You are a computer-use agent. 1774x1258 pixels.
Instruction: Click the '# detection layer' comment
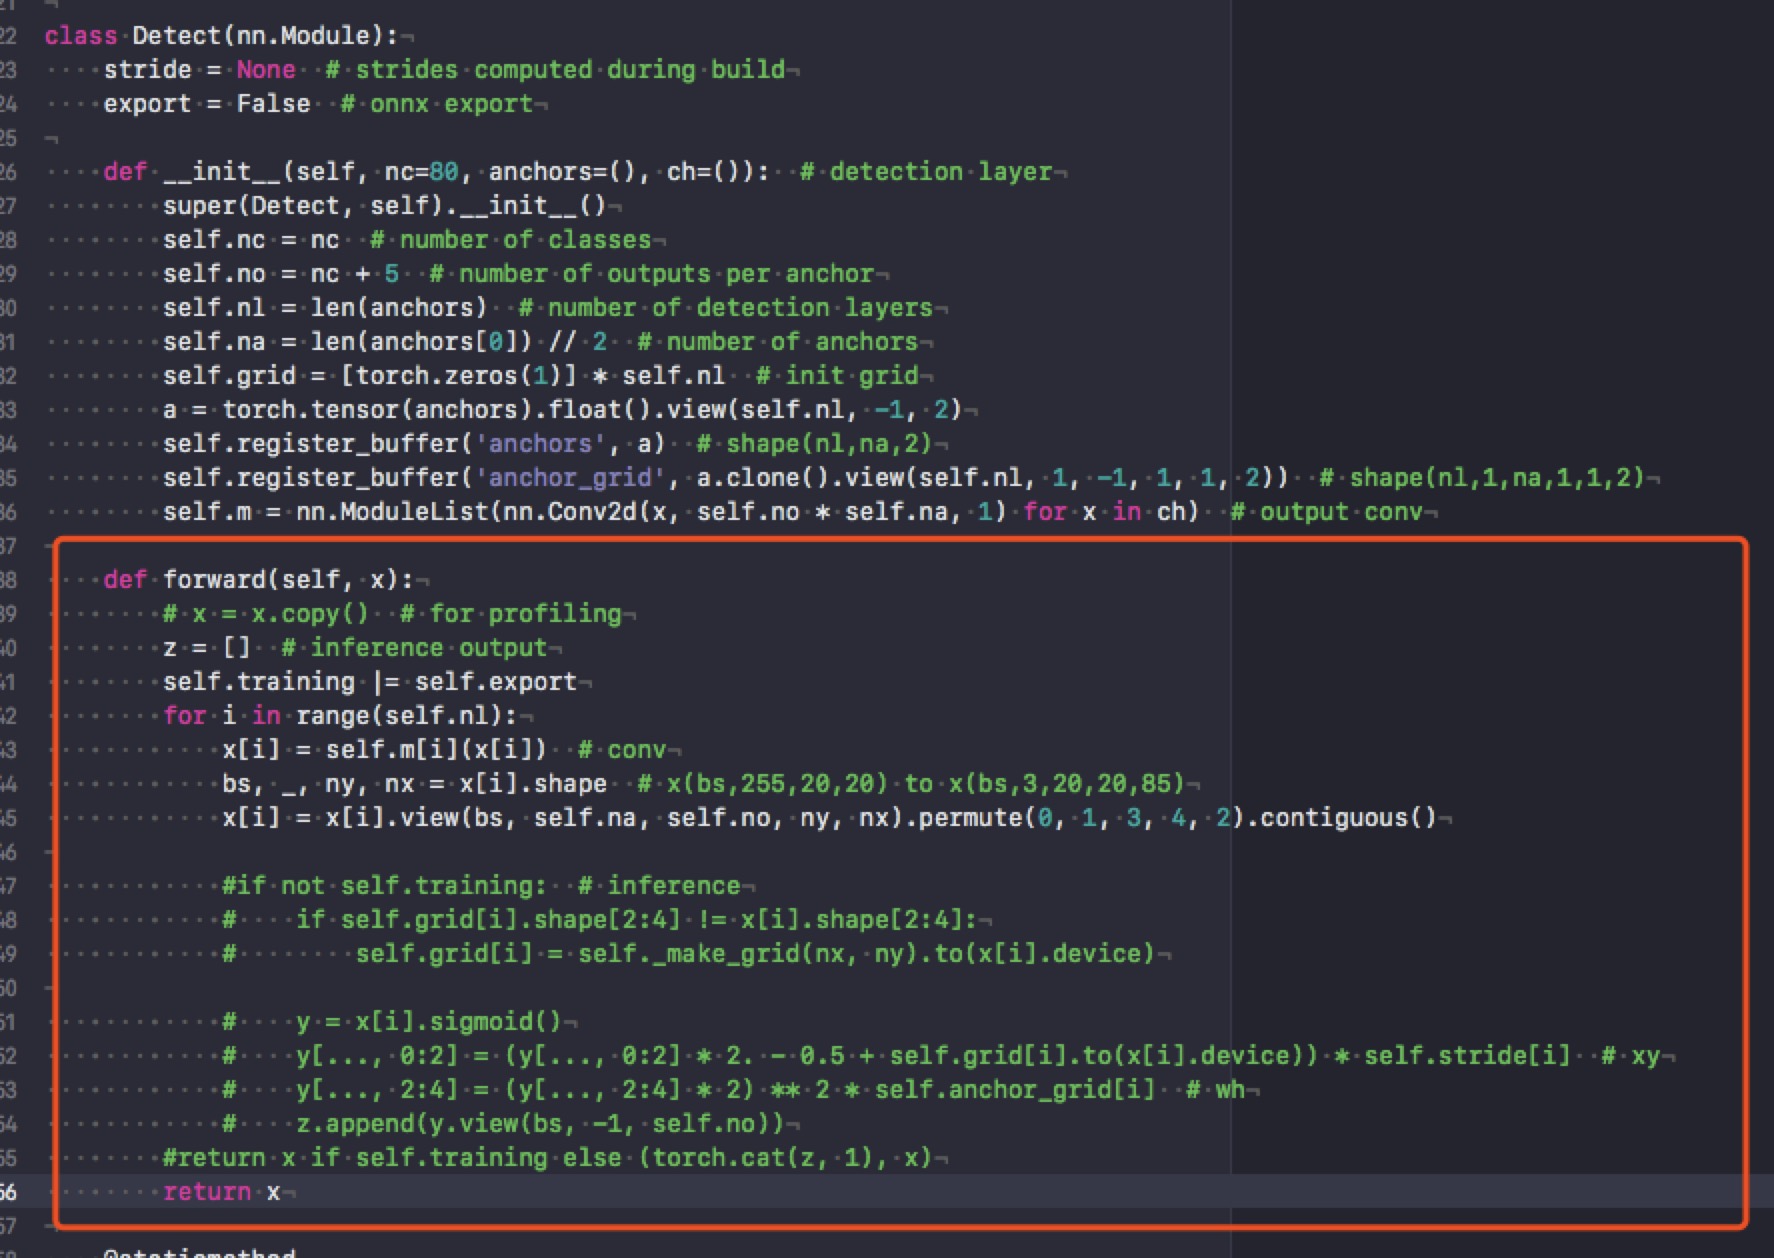(926, 172)
